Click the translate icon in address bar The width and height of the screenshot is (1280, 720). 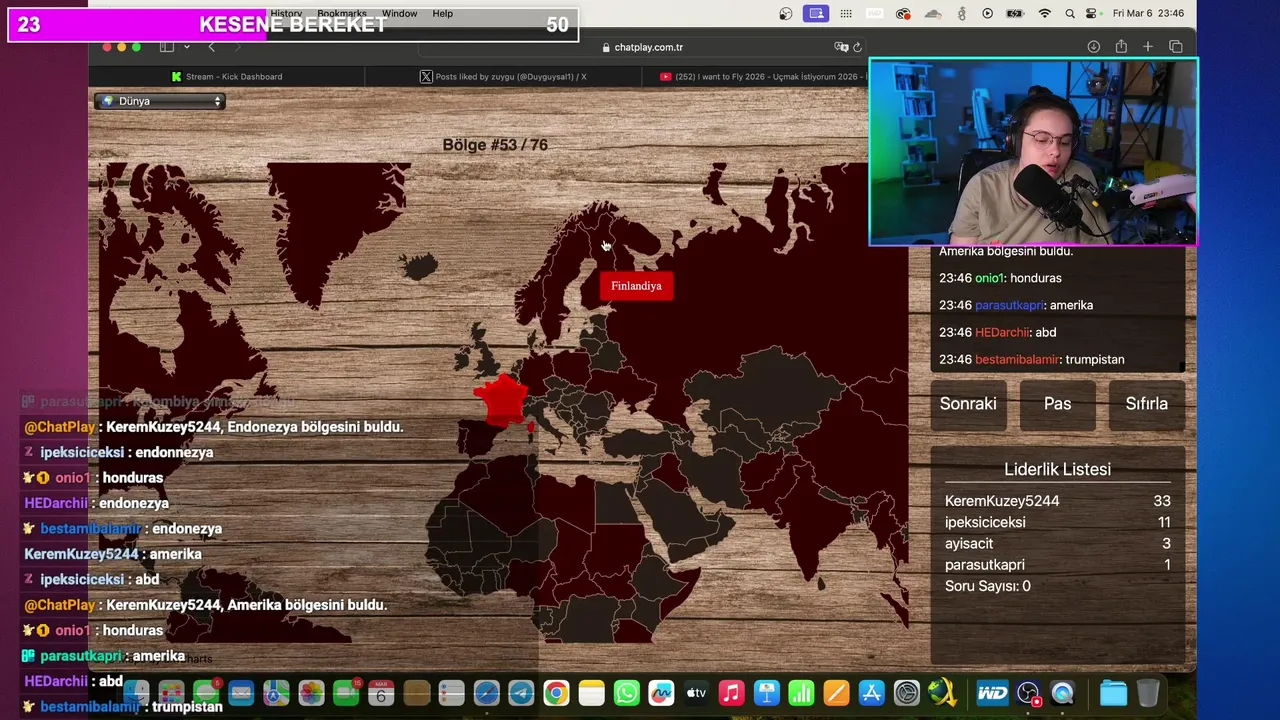click(x=841, y=47)
